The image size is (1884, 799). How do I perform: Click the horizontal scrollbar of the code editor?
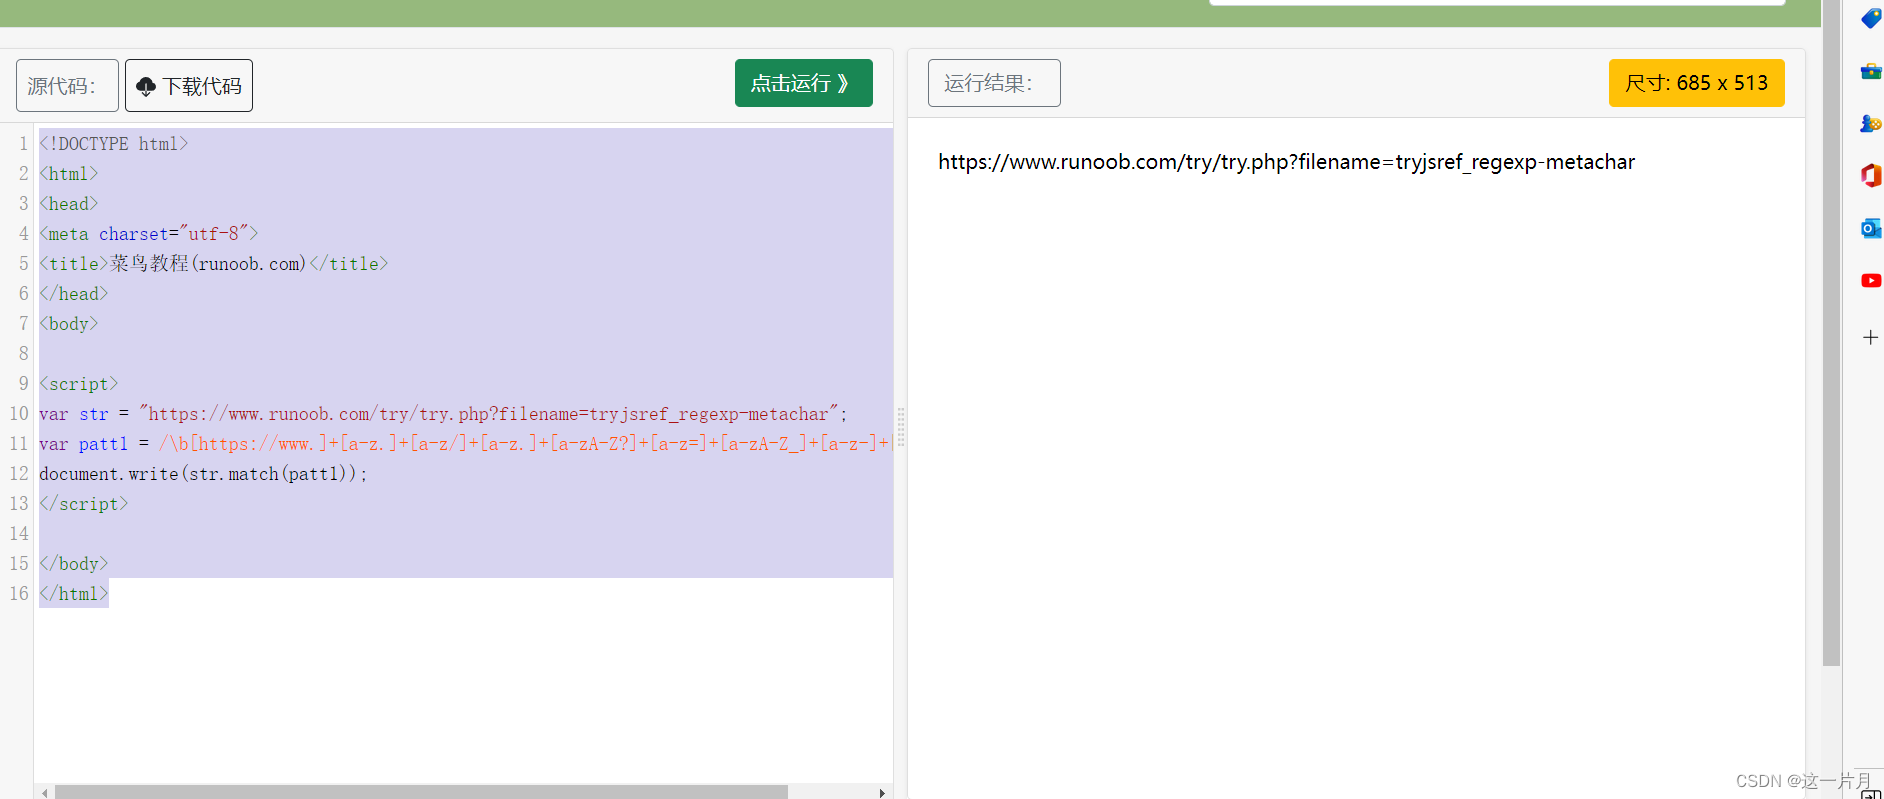421,792
